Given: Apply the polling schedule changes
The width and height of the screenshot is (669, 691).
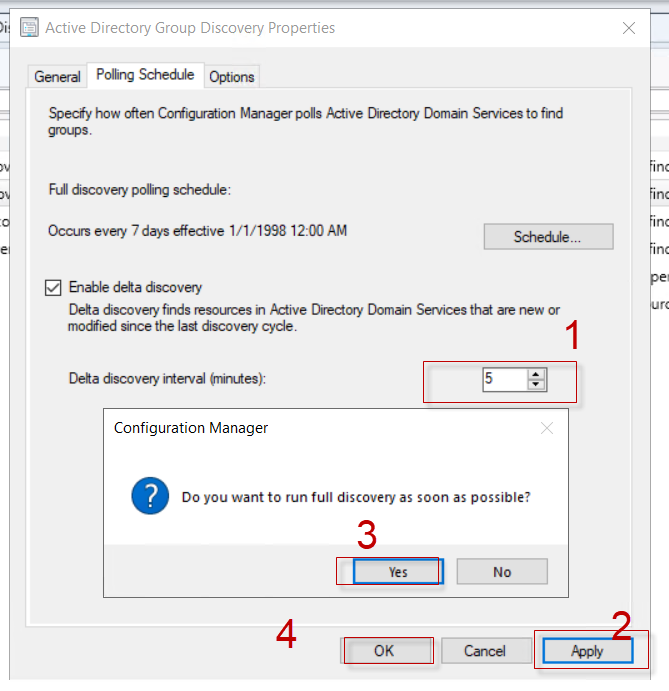Looking at the screenshot, I should pos(587,650).
